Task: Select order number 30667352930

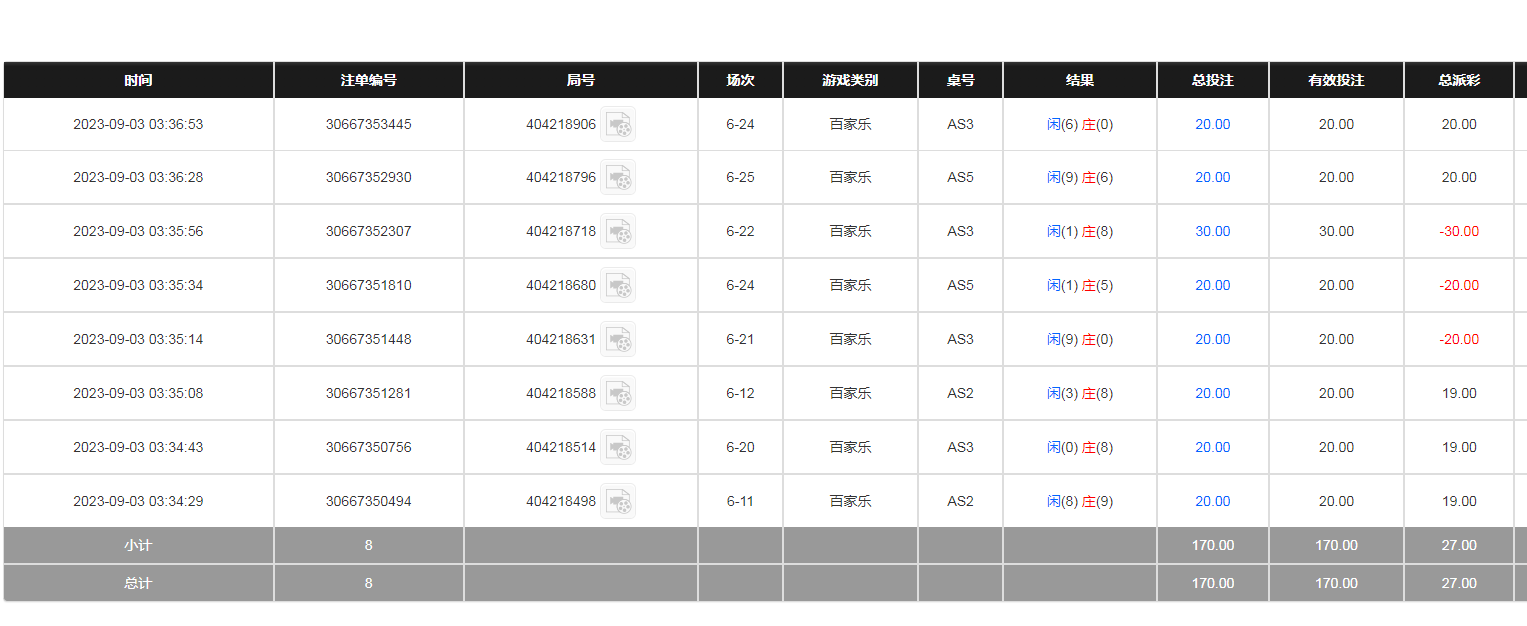Action: click(368, 177)
